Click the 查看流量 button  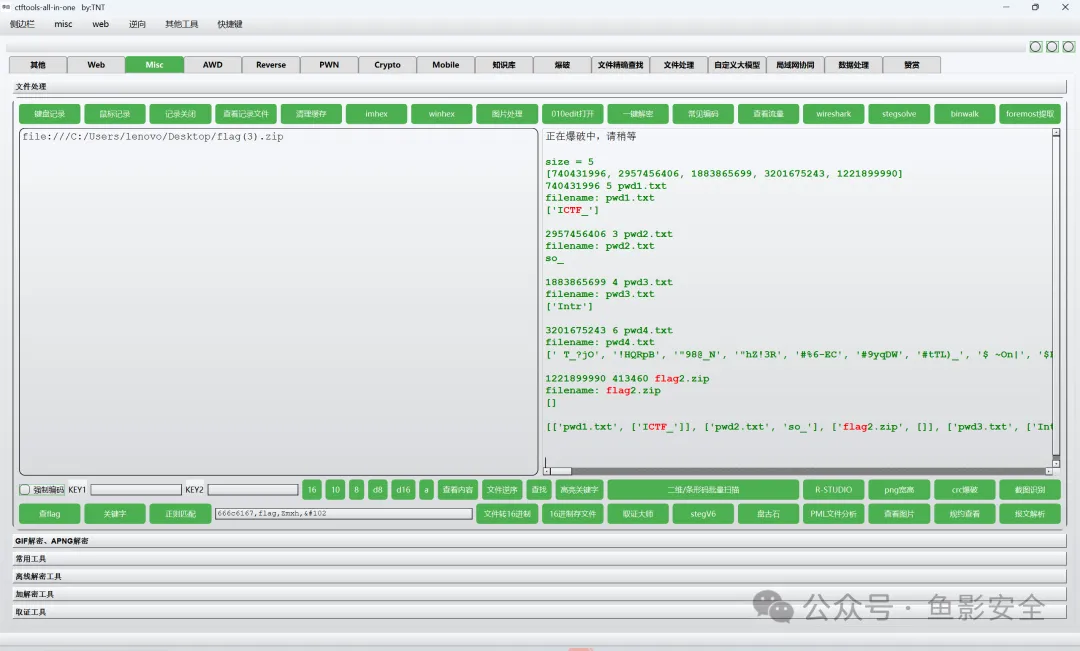pyautogui.click(x=769, y=114)
